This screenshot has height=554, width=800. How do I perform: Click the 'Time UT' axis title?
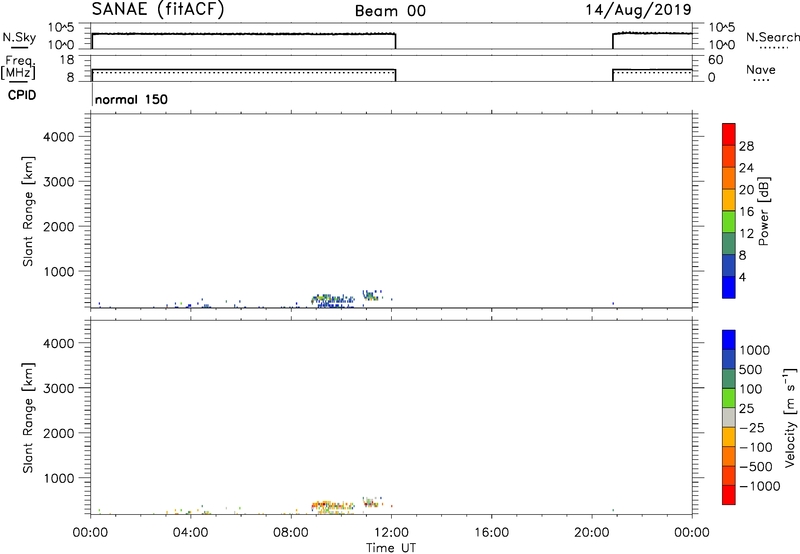[x=391, y=548]
